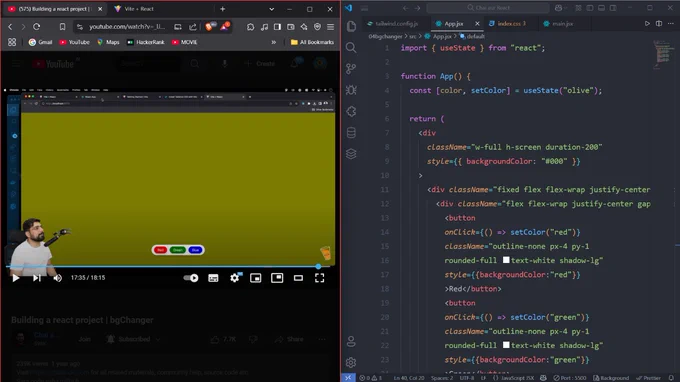Open the VS Code Accounts menu
Image resolution: width=680 pixels, height=382 pixels.
351,342
